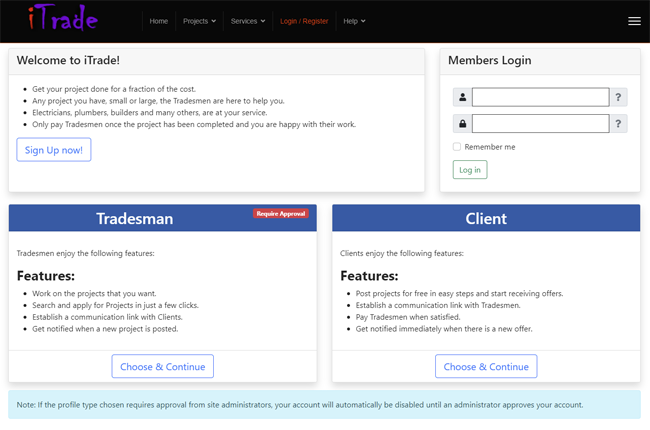The width and height of the screenshot is (650, 430).
Task: Open the hamburger menu icon
Action: (634, 21)
